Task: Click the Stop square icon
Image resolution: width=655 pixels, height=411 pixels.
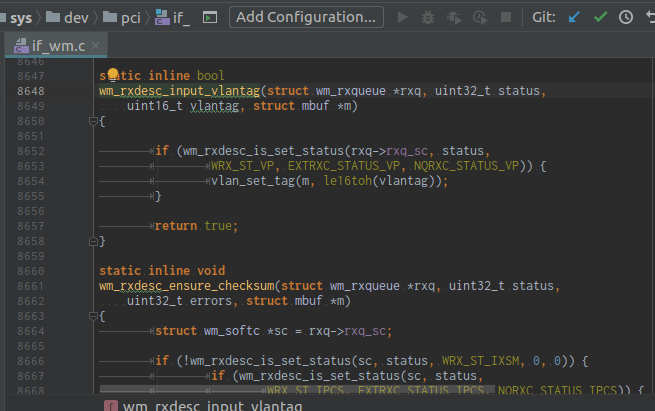Action: point(505,17)
